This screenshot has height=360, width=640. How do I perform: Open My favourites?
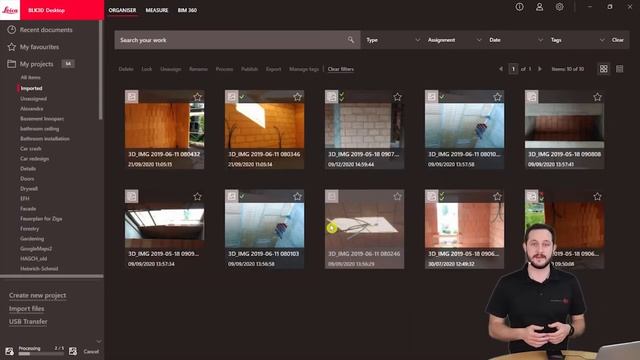coord(39,47)
